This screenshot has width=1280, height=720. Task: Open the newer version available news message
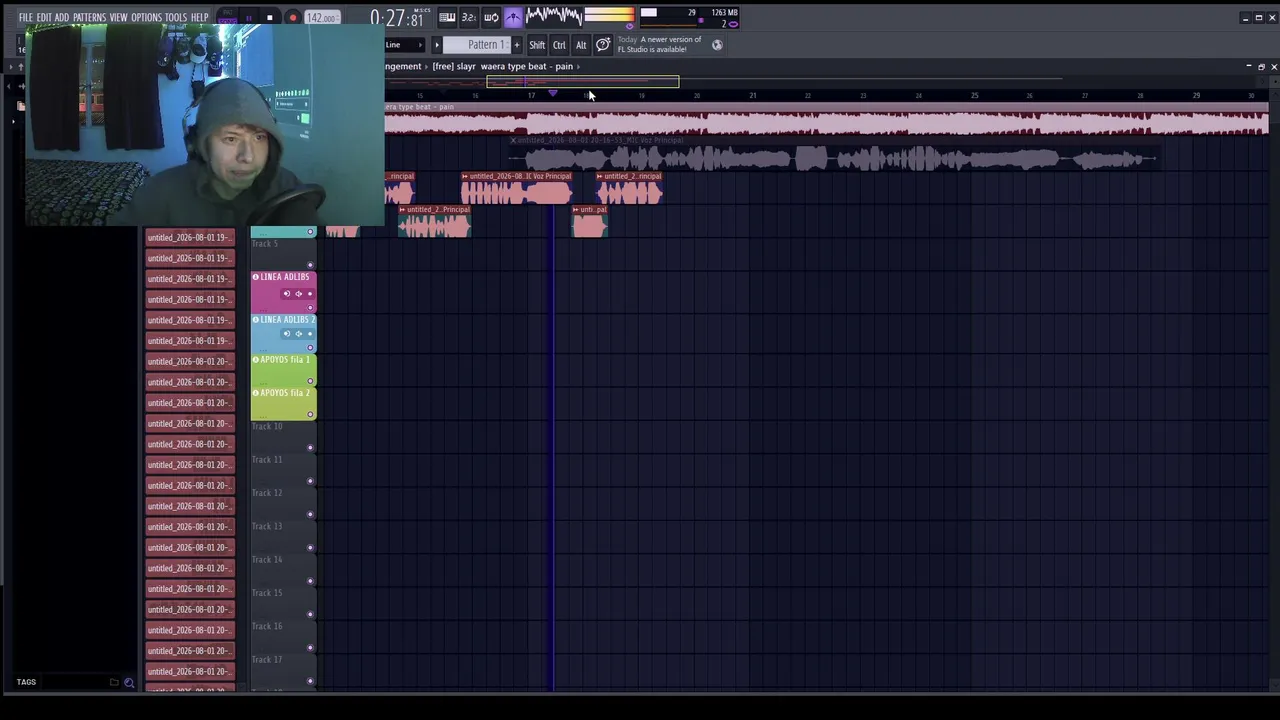660,45
